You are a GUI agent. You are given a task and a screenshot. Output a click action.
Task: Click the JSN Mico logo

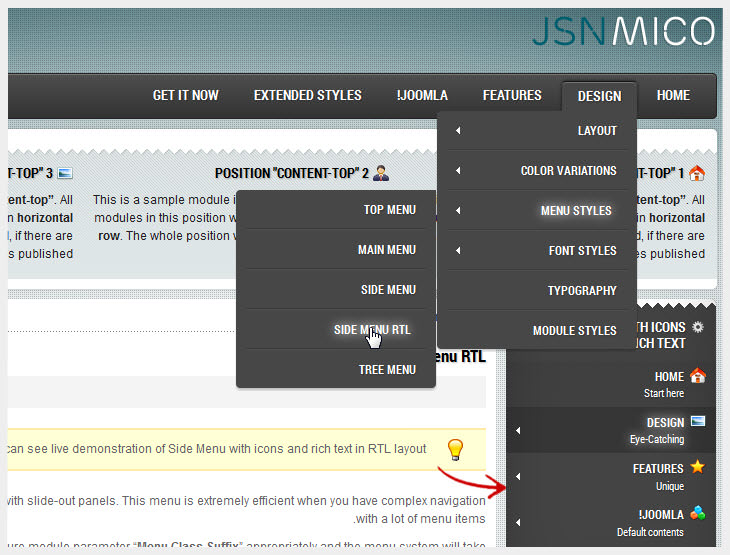(623, 31)
